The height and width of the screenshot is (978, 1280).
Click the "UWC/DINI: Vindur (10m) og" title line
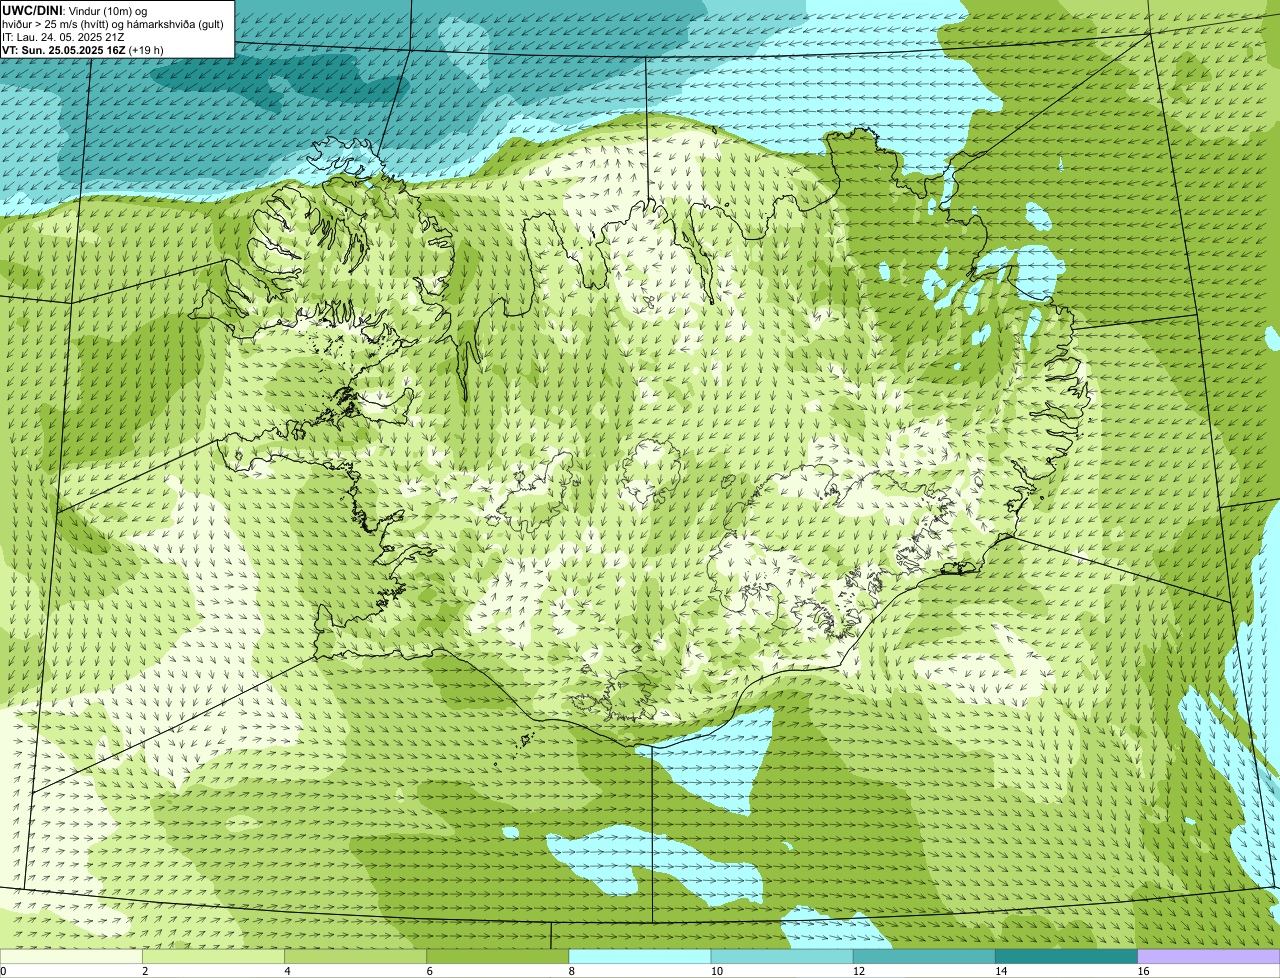point(75,10)
